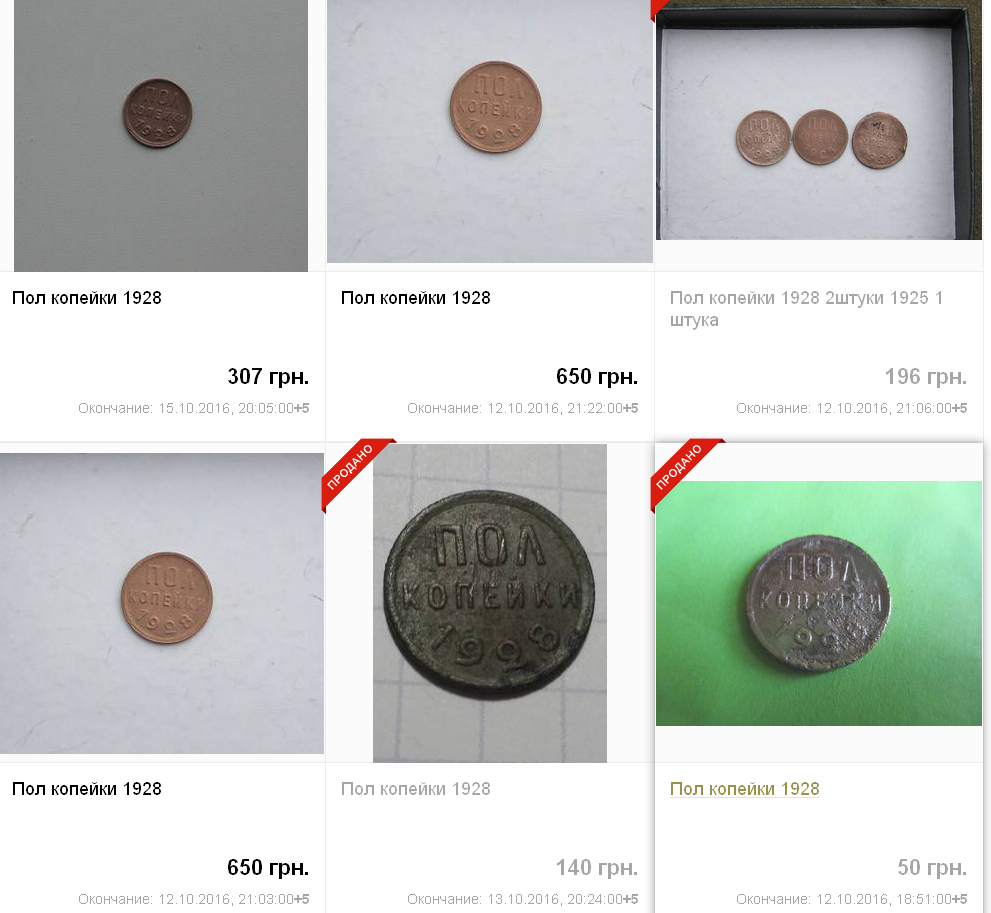The image size is (991, 913).
Task: Click end date 13.10.2016, 20:24:00
Action: pos(522,899)
